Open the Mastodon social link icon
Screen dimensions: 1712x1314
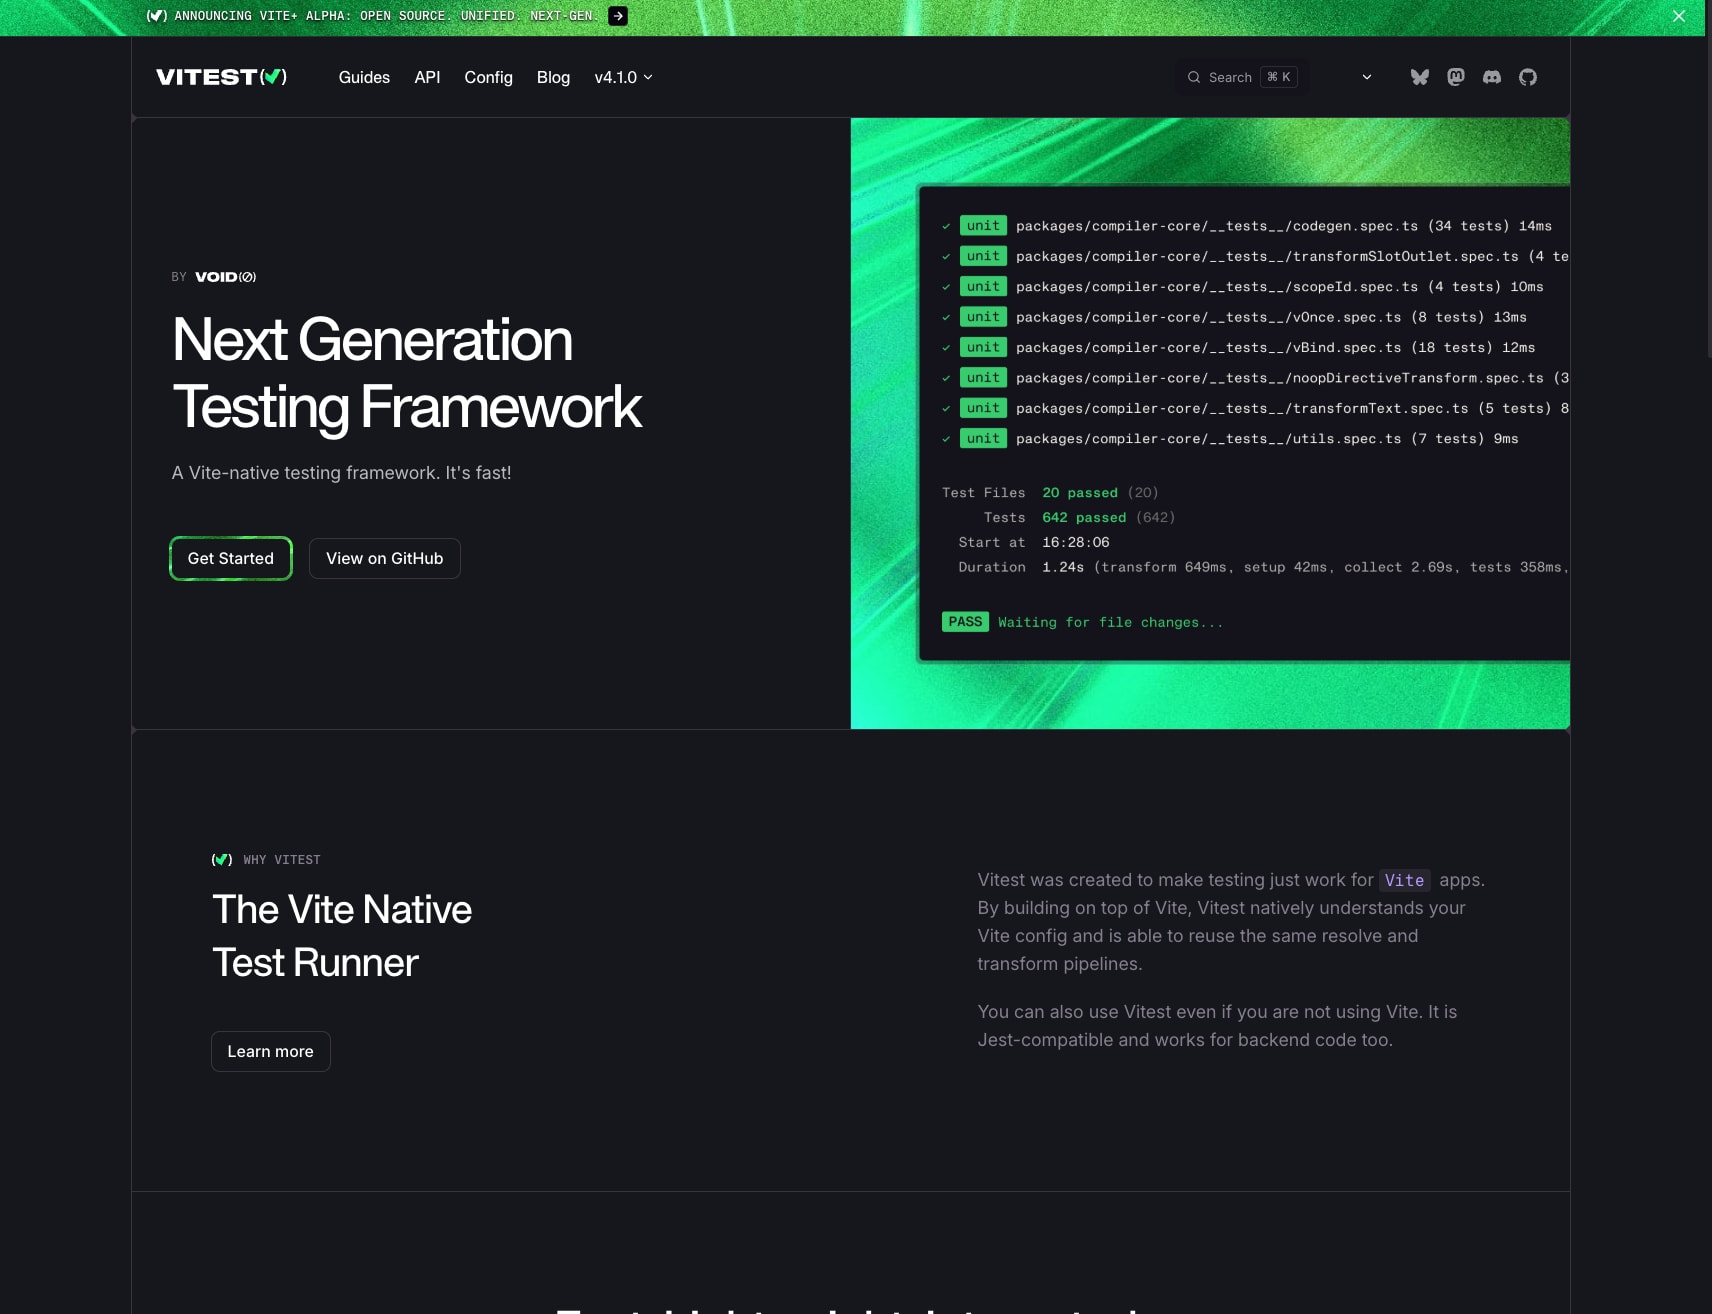click(x=1456, y=77)
